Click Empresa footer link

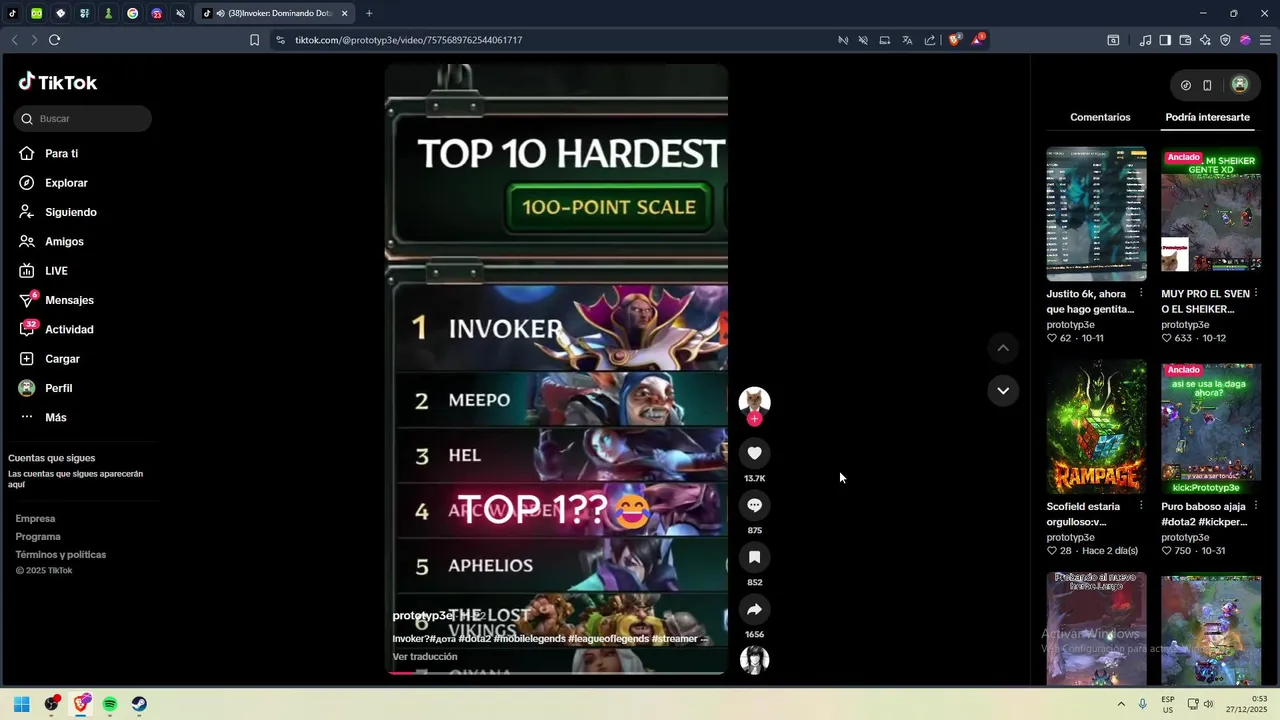(x=35, y=519)
